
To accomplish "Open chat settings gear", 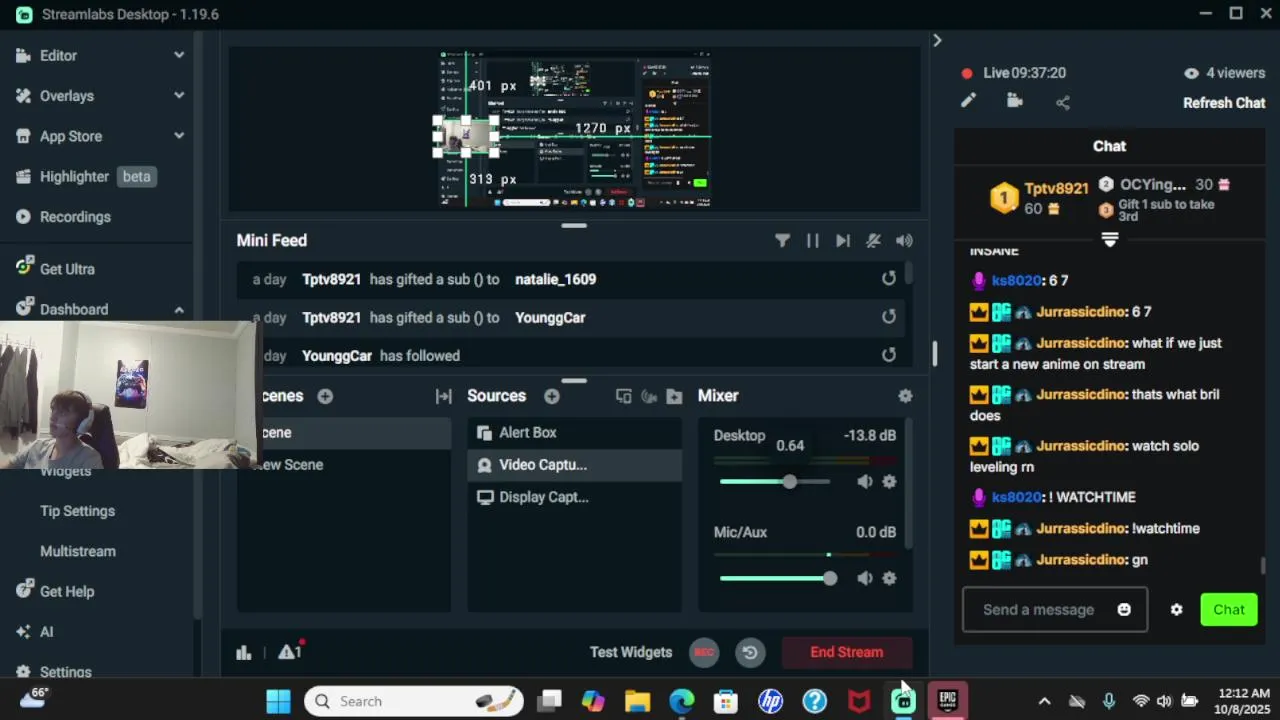I will [1176, 610].
